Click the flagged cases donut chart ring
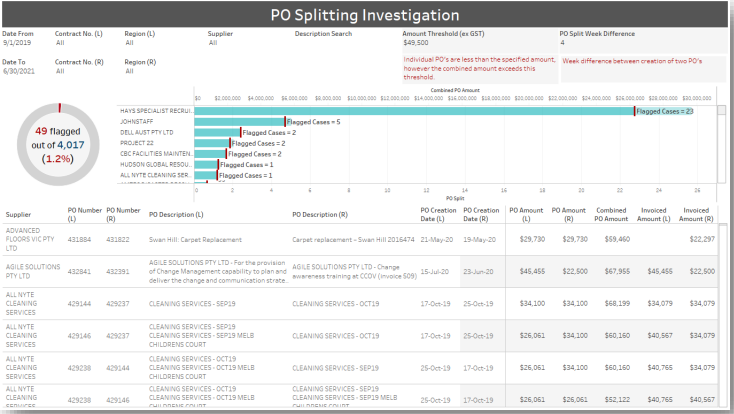 [x=58, y=145]
